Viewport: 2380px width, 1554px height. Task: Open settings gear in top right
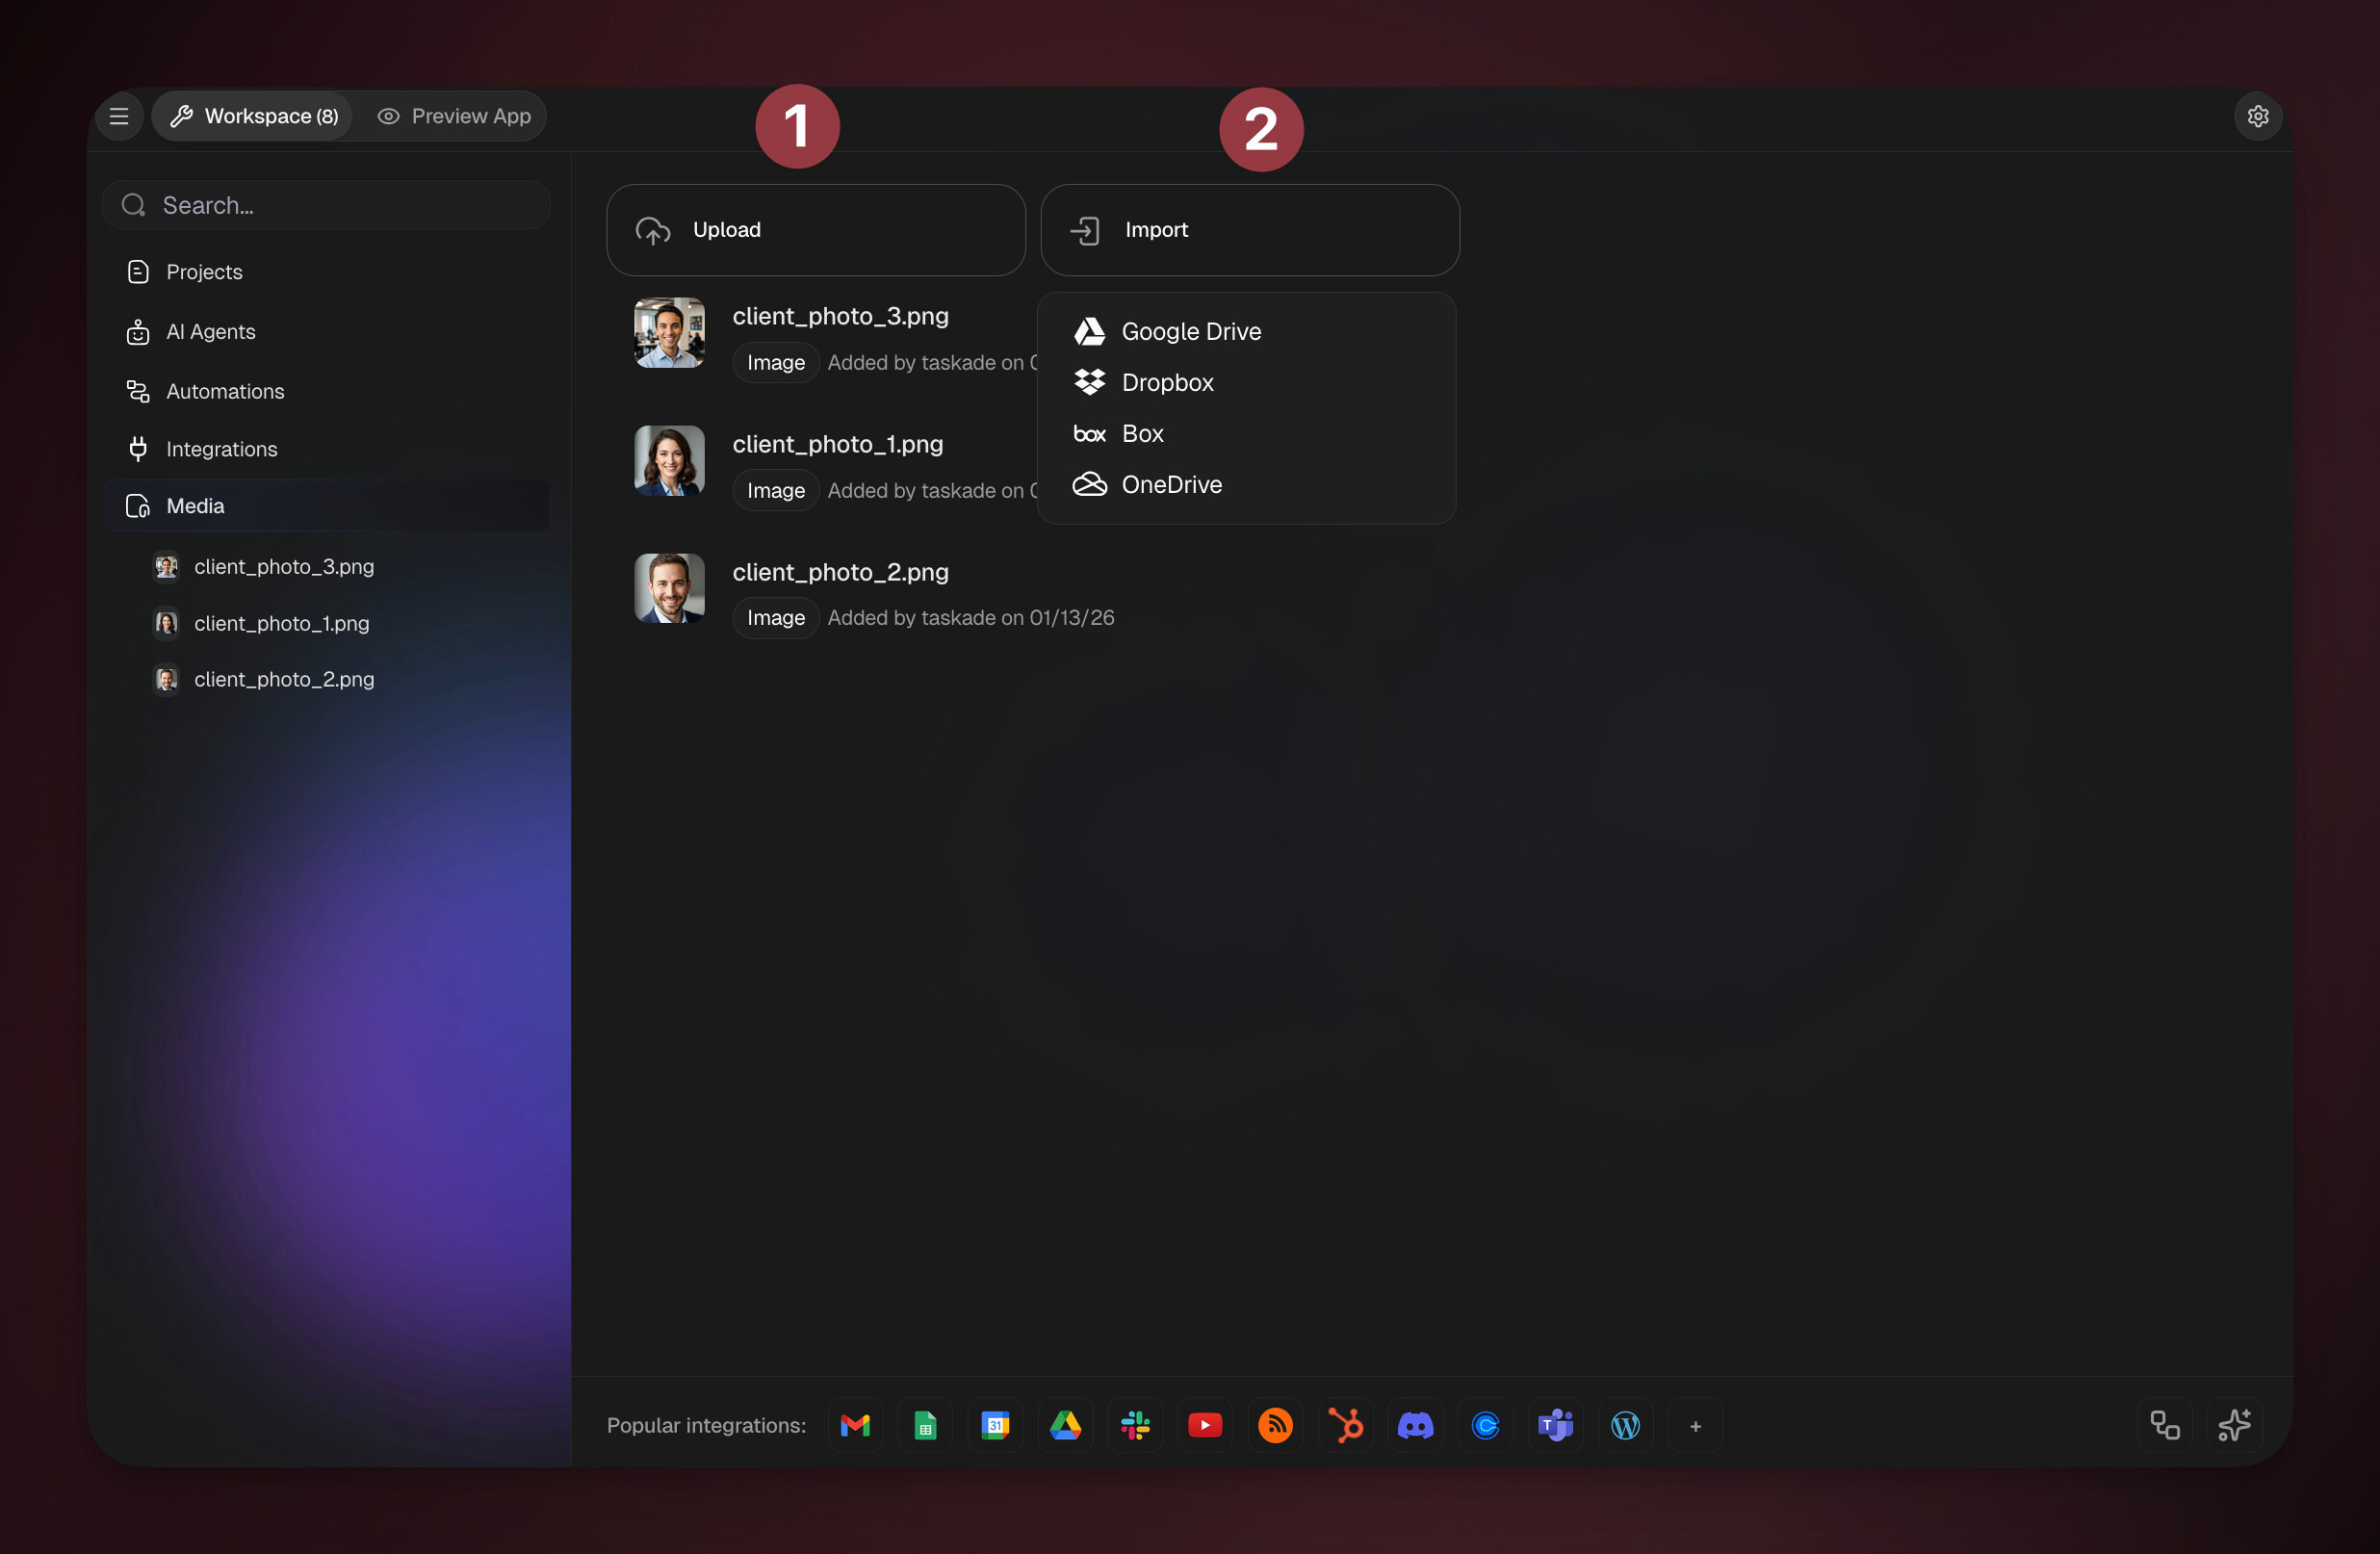[x=2257, y=116]
